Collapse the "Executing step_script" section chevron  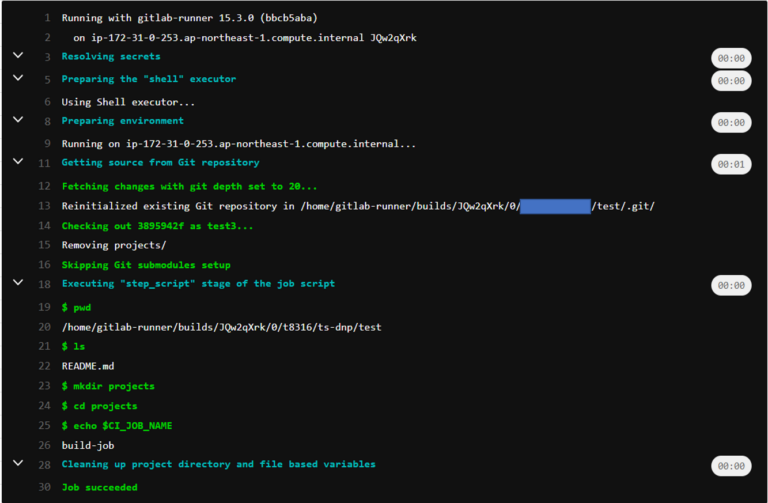pyautogui.click(x=17, y=282)
